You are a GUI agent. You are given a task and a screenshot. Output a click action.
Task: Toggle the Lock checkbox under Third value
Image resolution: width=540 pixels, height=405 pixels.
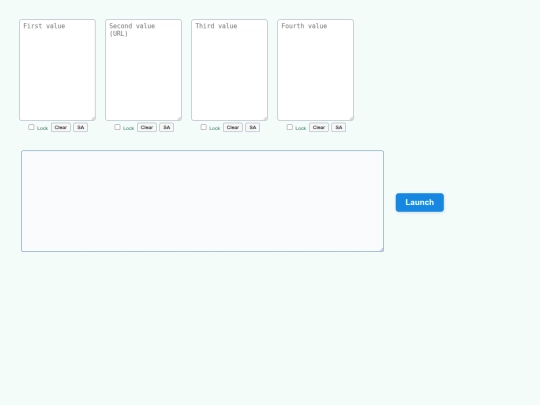[204, 127]
